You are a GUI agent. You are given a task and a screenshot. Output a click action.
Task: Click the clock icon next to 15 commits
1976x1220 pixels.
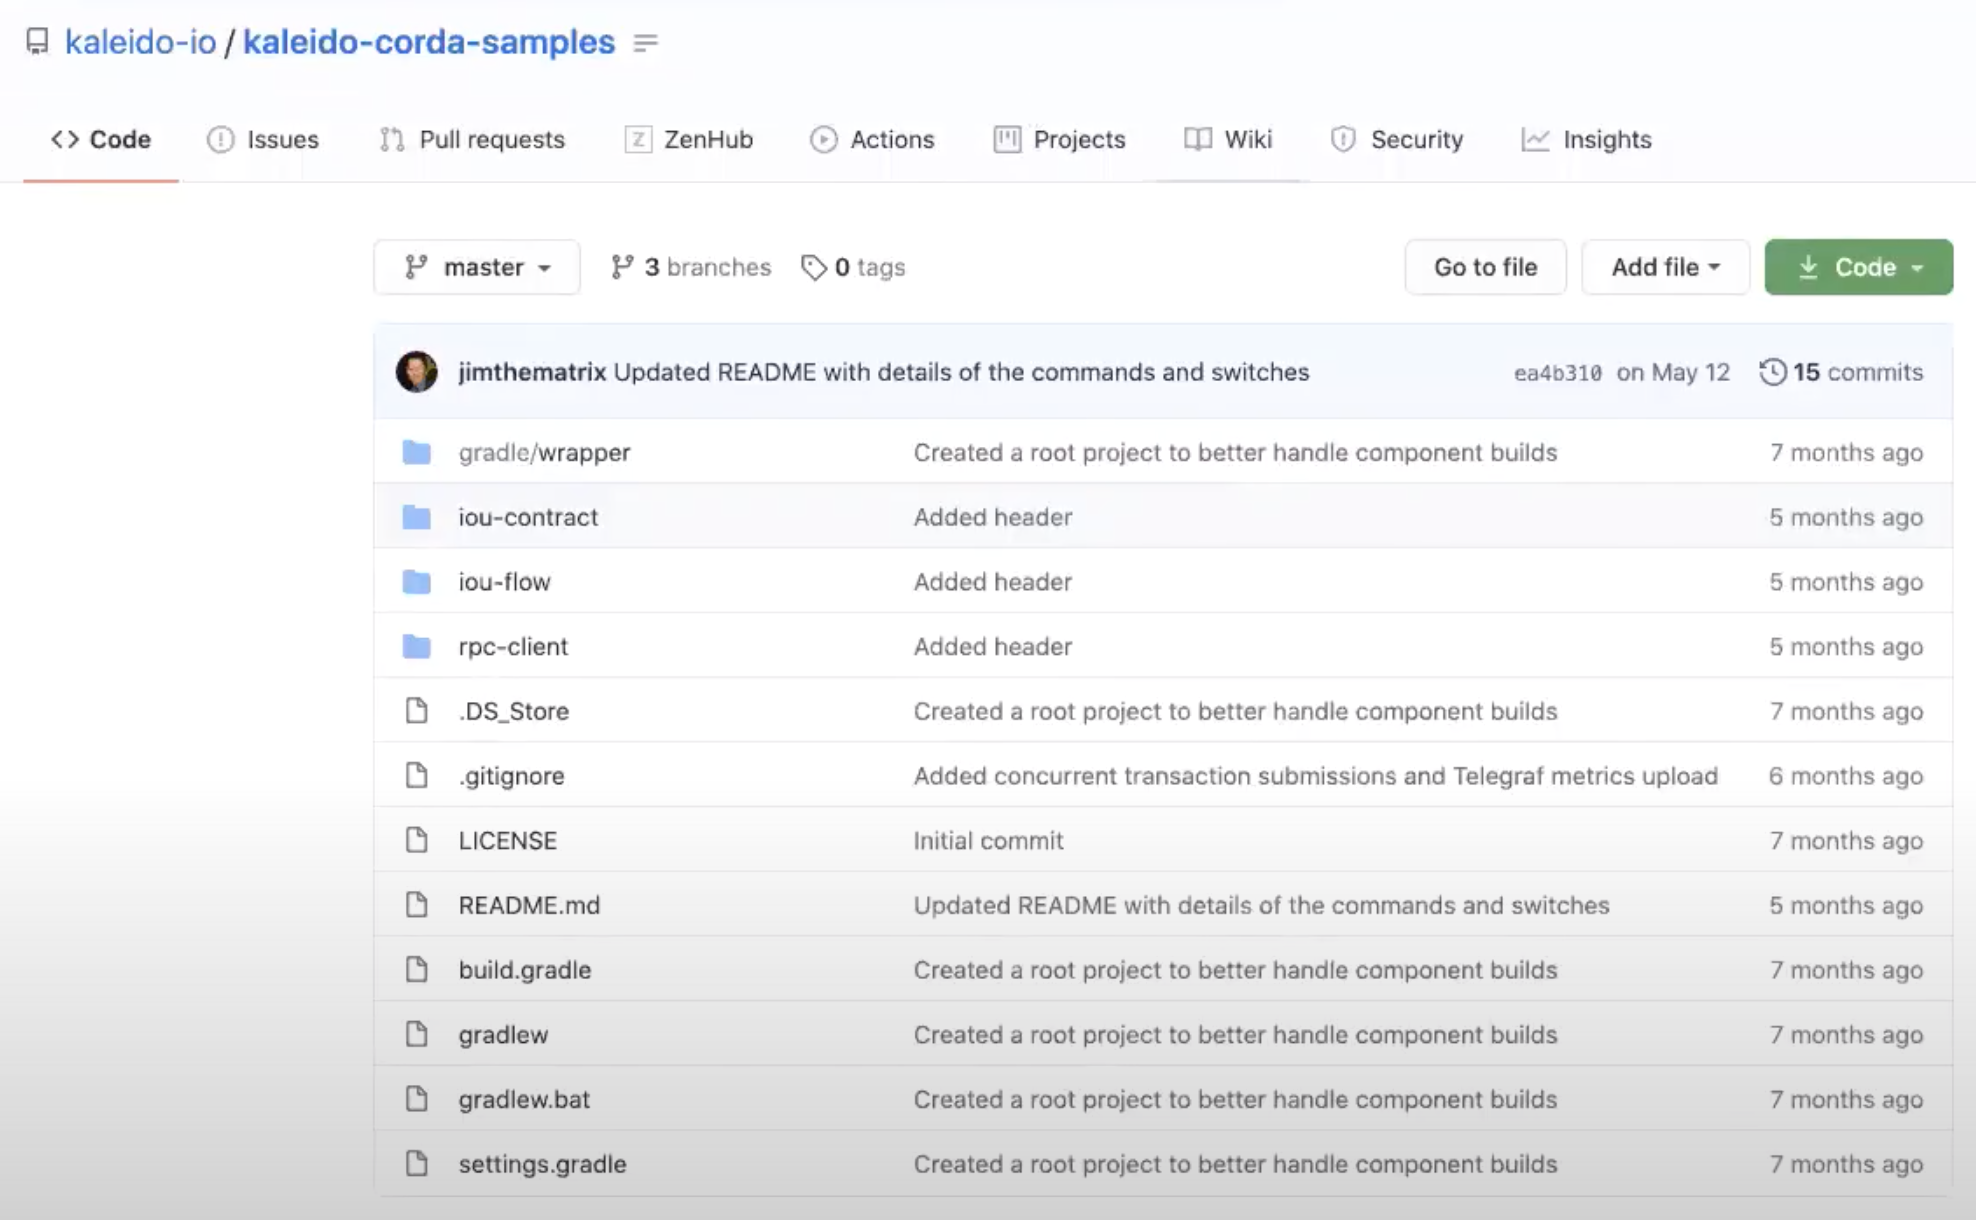point(1773,371)
